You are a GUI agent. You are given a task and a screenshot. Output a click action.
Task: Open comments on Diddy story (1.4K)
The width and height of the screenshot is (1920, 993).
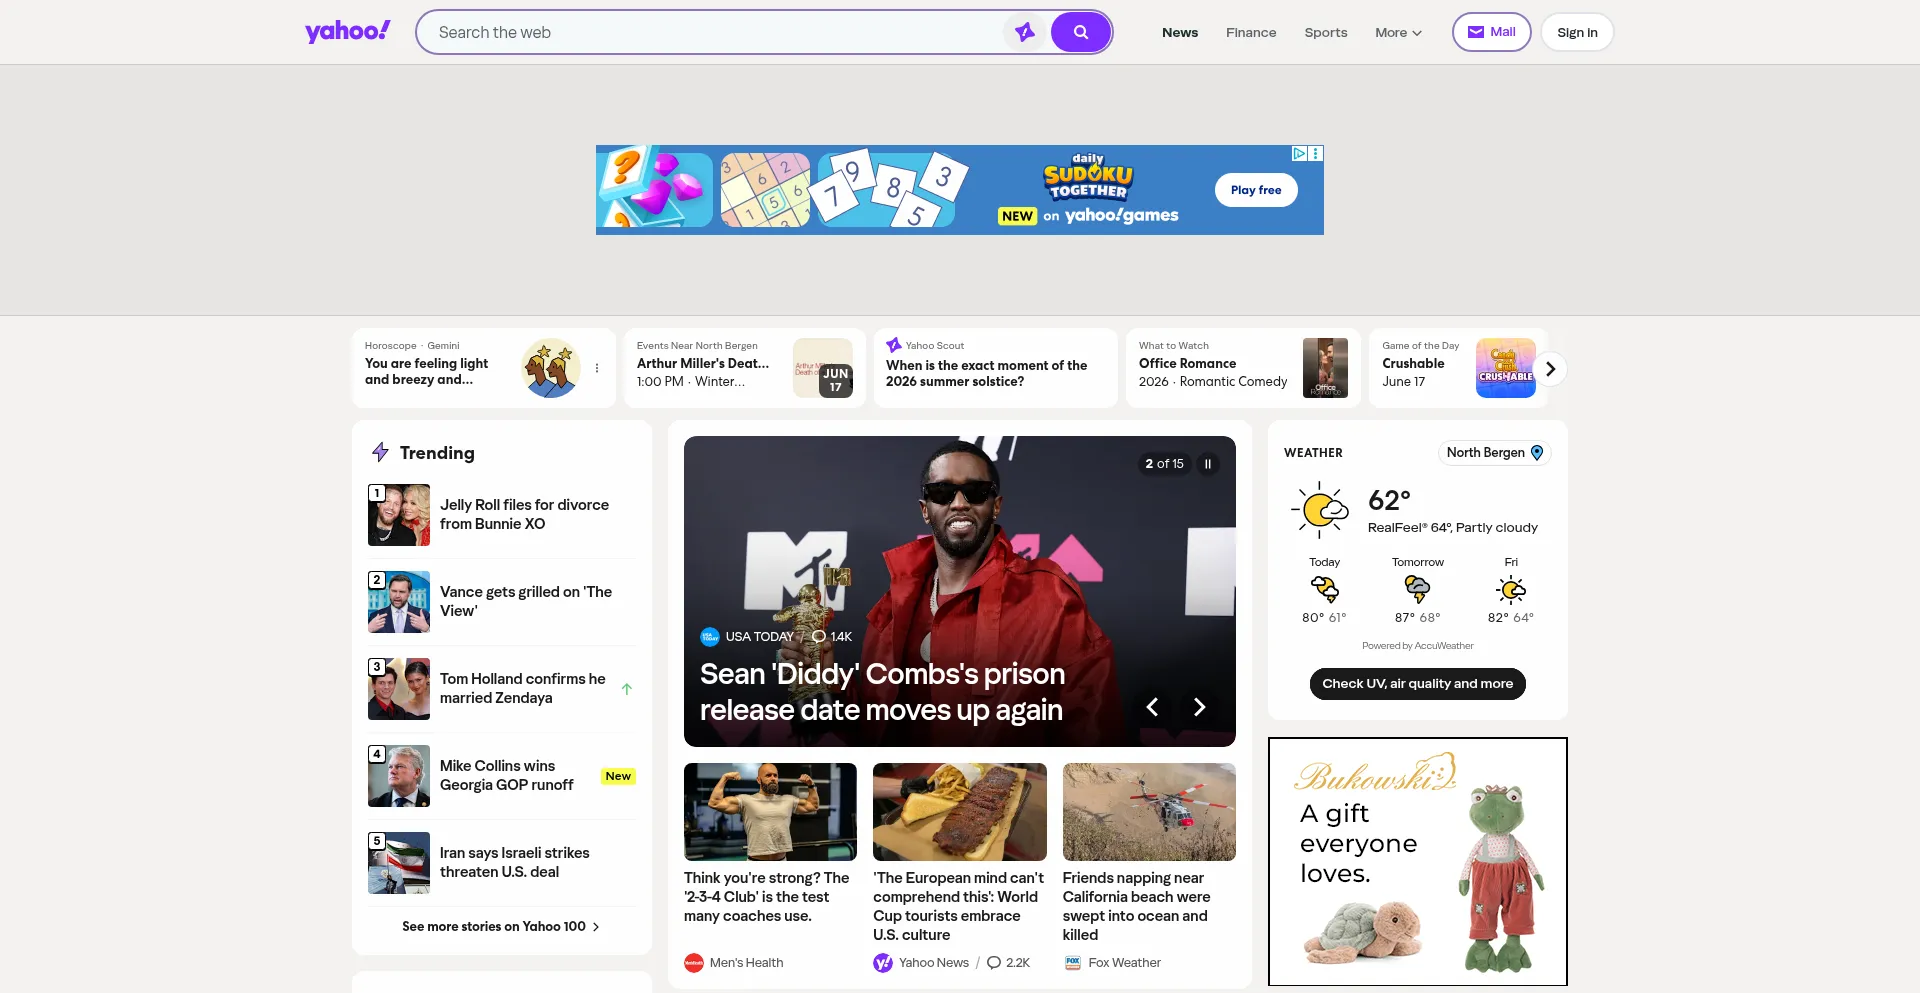pos(832,637)
